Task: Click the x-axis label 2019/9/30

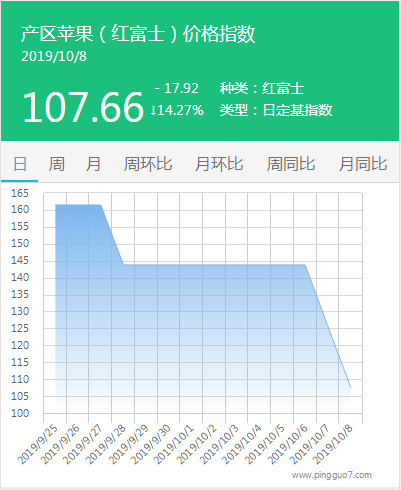Action: 151,444
